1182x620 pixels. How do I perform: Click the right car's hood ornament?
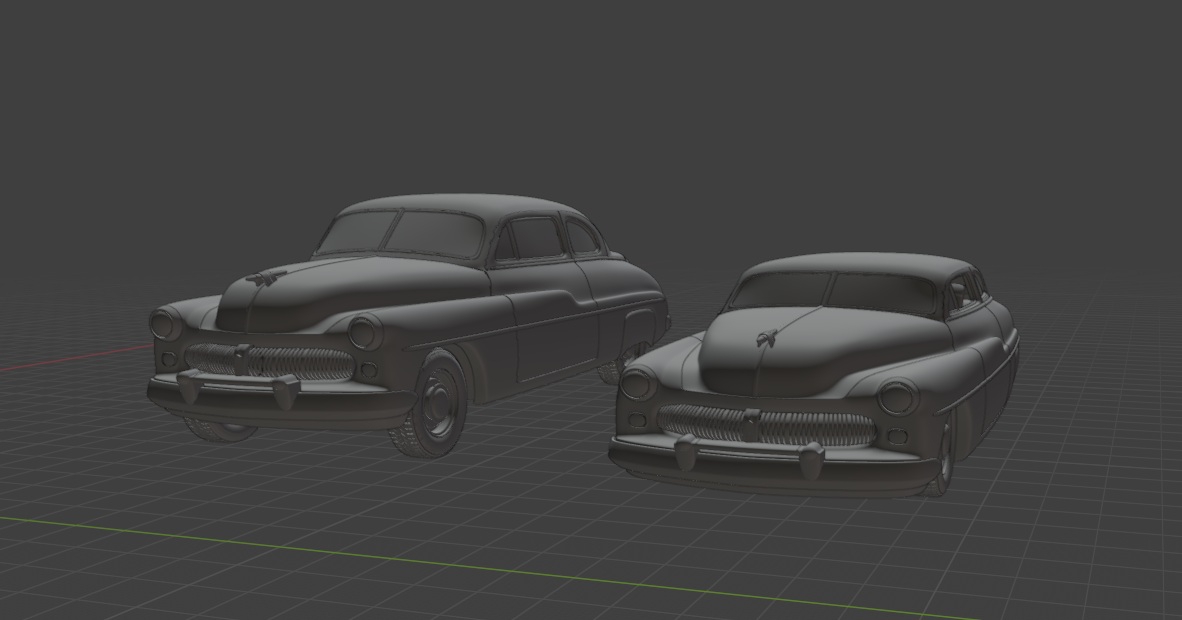pos(765,339)
